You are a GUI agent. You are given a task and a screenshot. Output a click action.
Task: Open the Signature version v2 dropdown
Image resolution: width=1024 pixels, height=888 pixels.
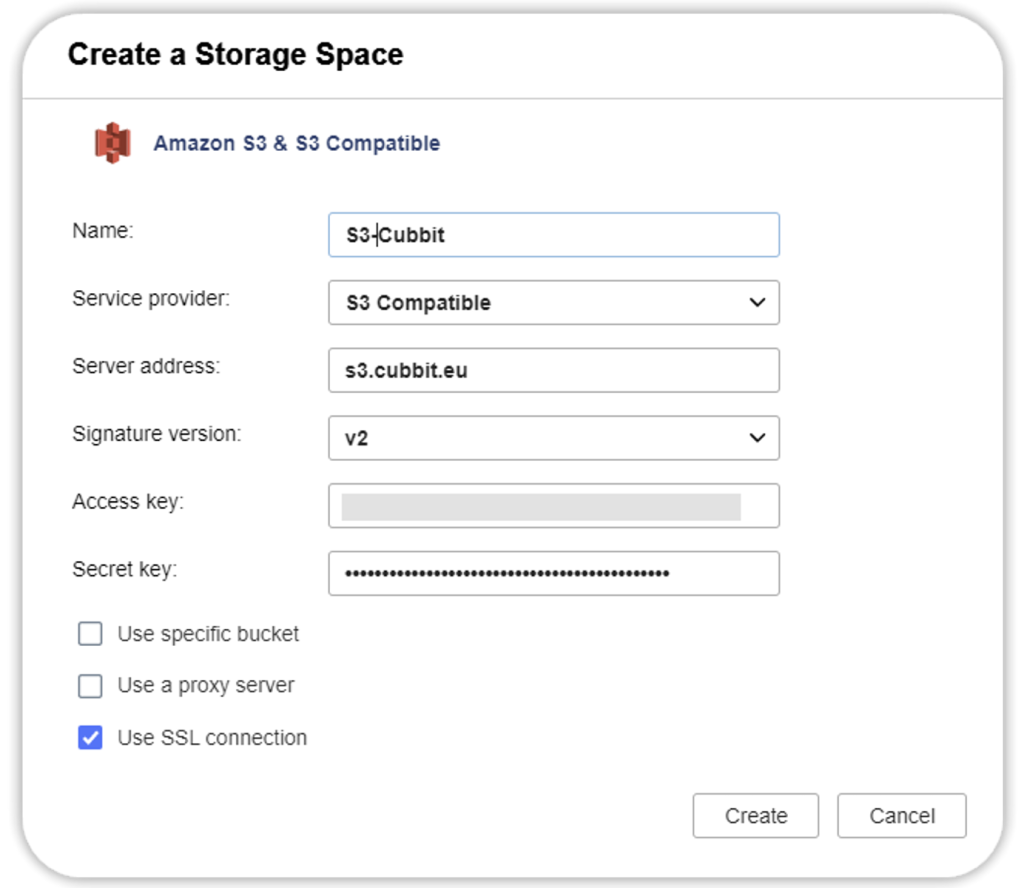(x=554, y=438)
